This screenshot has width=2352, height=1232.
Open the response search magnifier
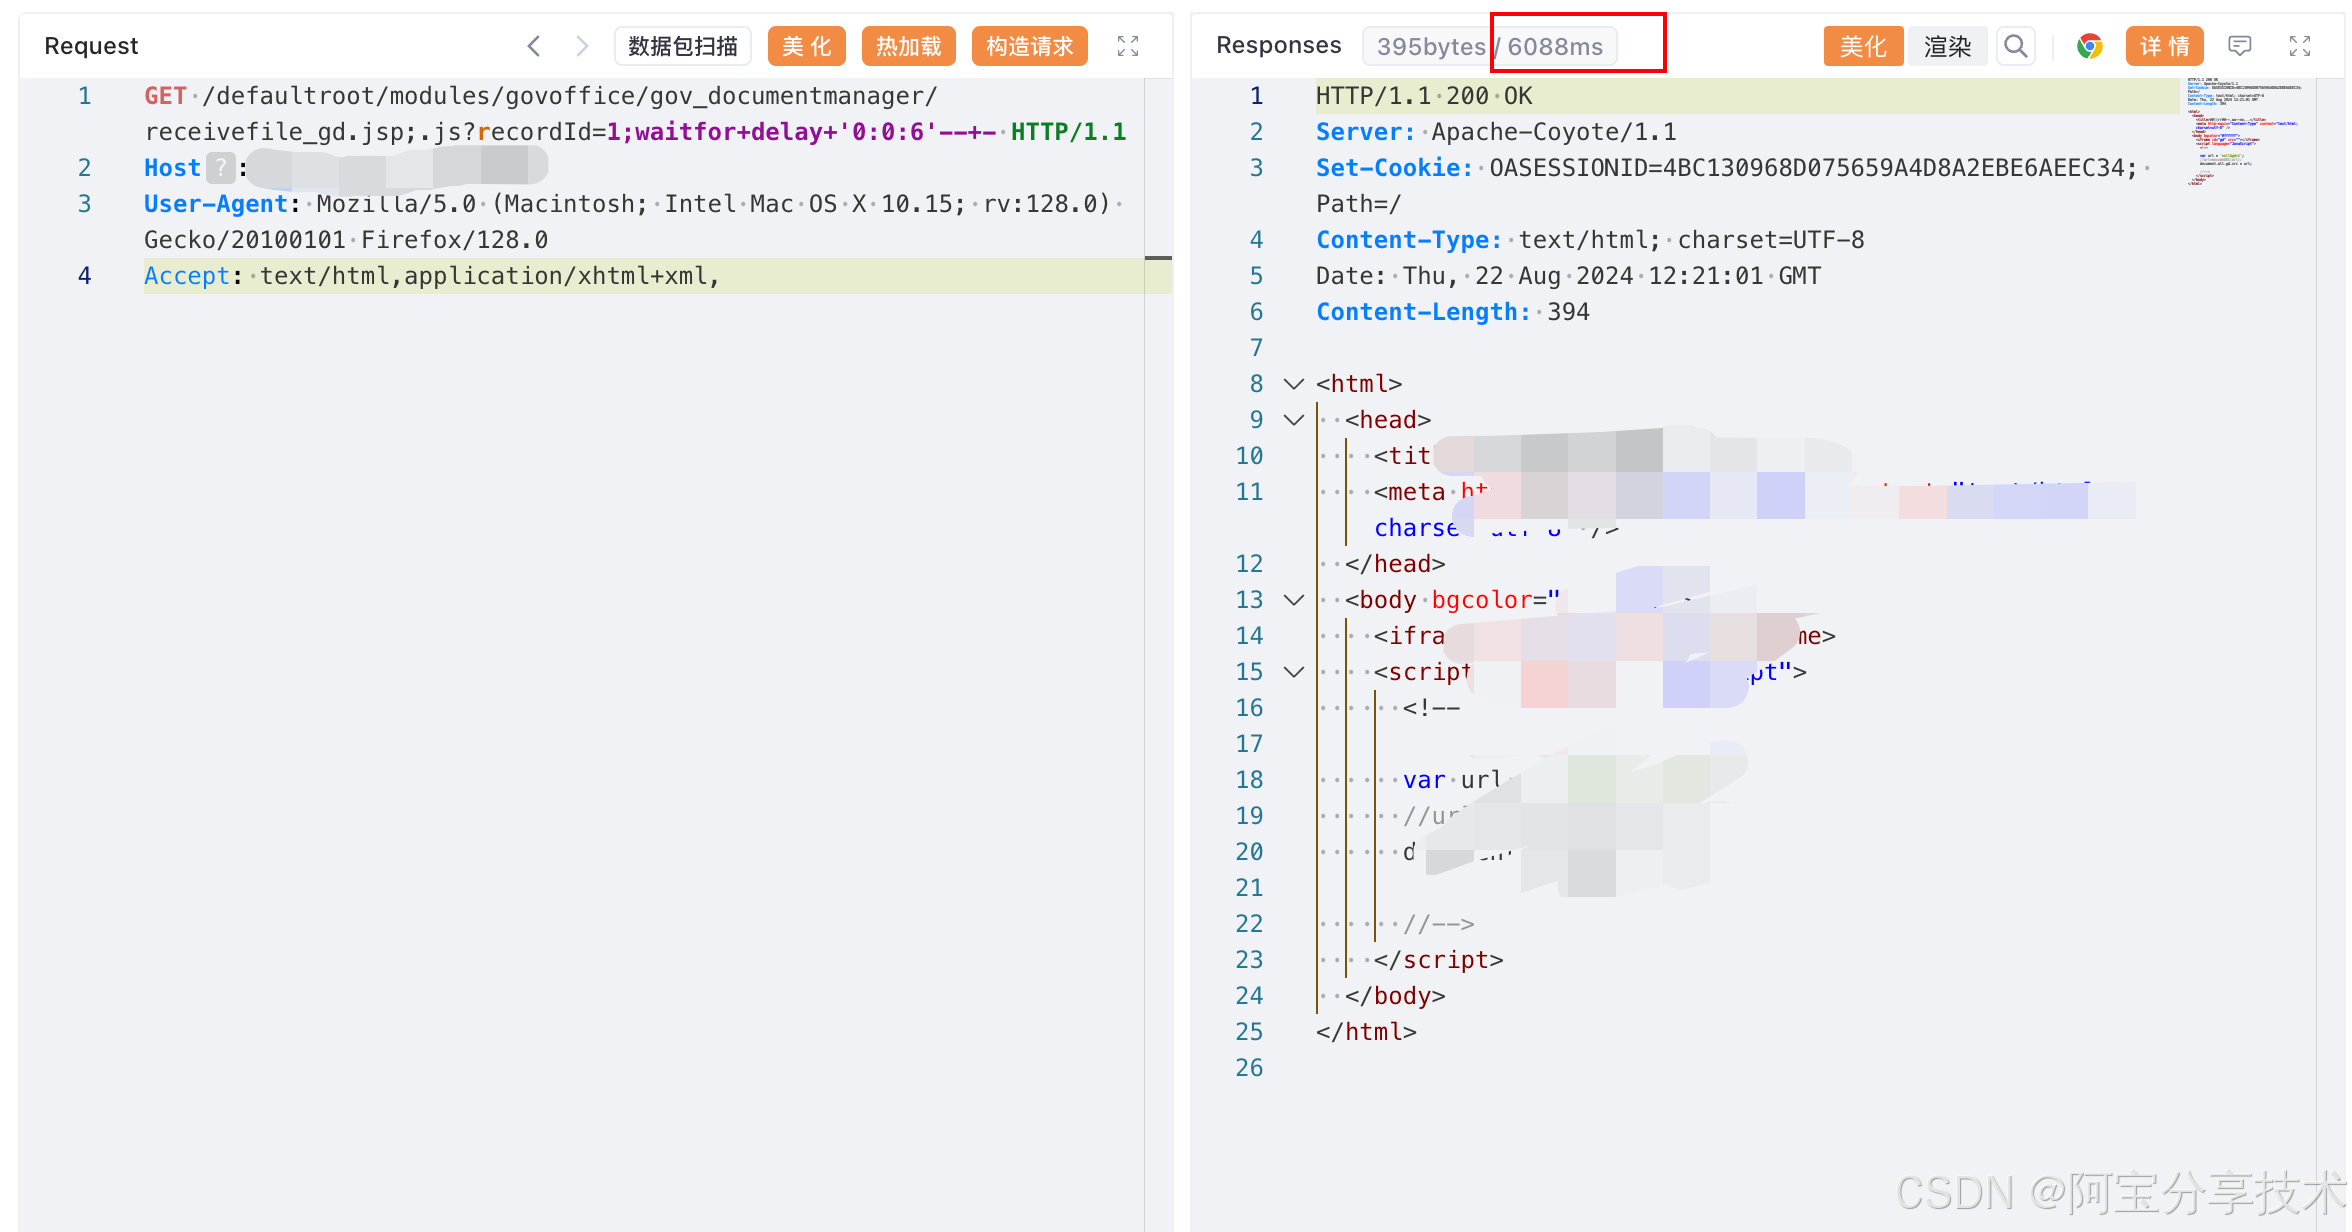[2016, 46]
